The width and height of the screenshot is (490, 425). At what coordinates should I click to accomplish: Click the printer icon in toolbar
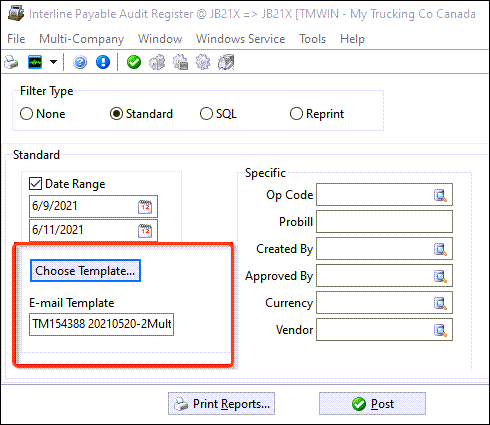click(11, 62)
